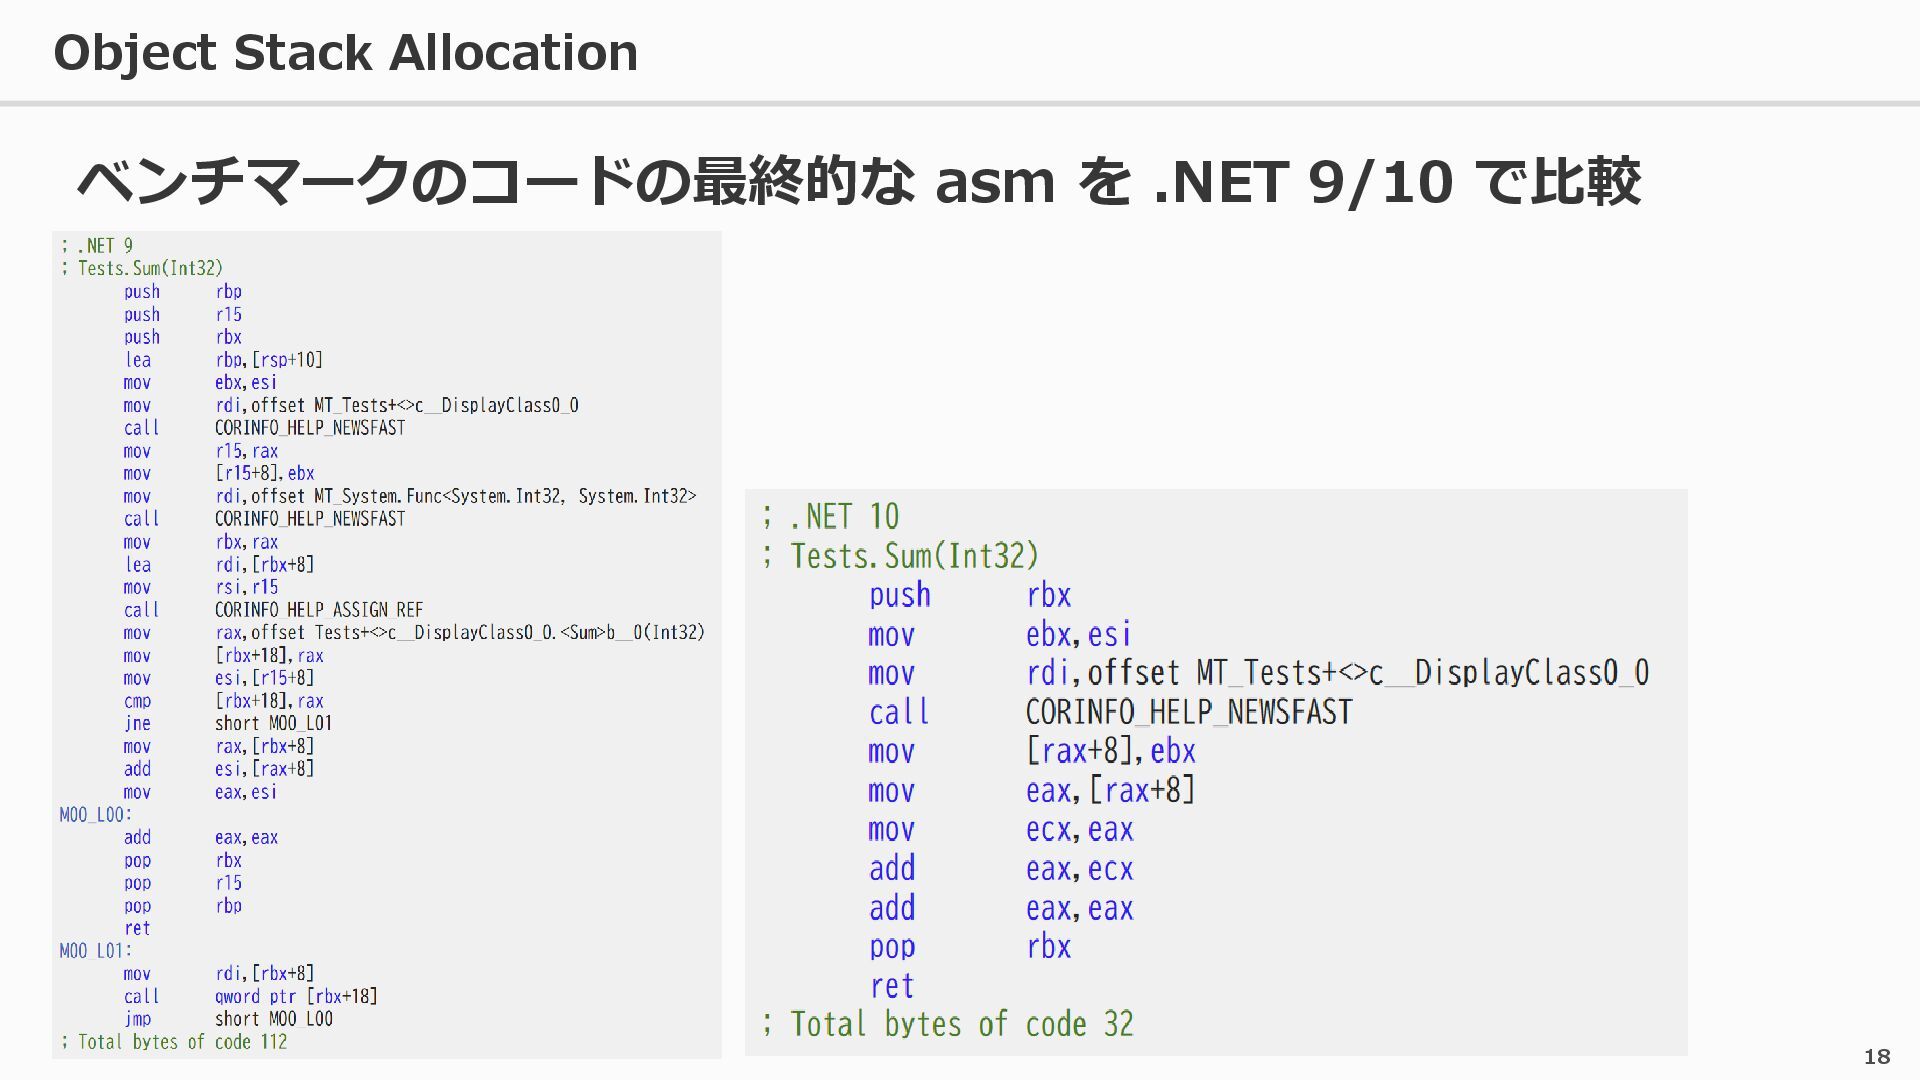Click 'Total bytes of code 32' line
Viewport: 1920px width, 1080px height.
pos(947,1024)
